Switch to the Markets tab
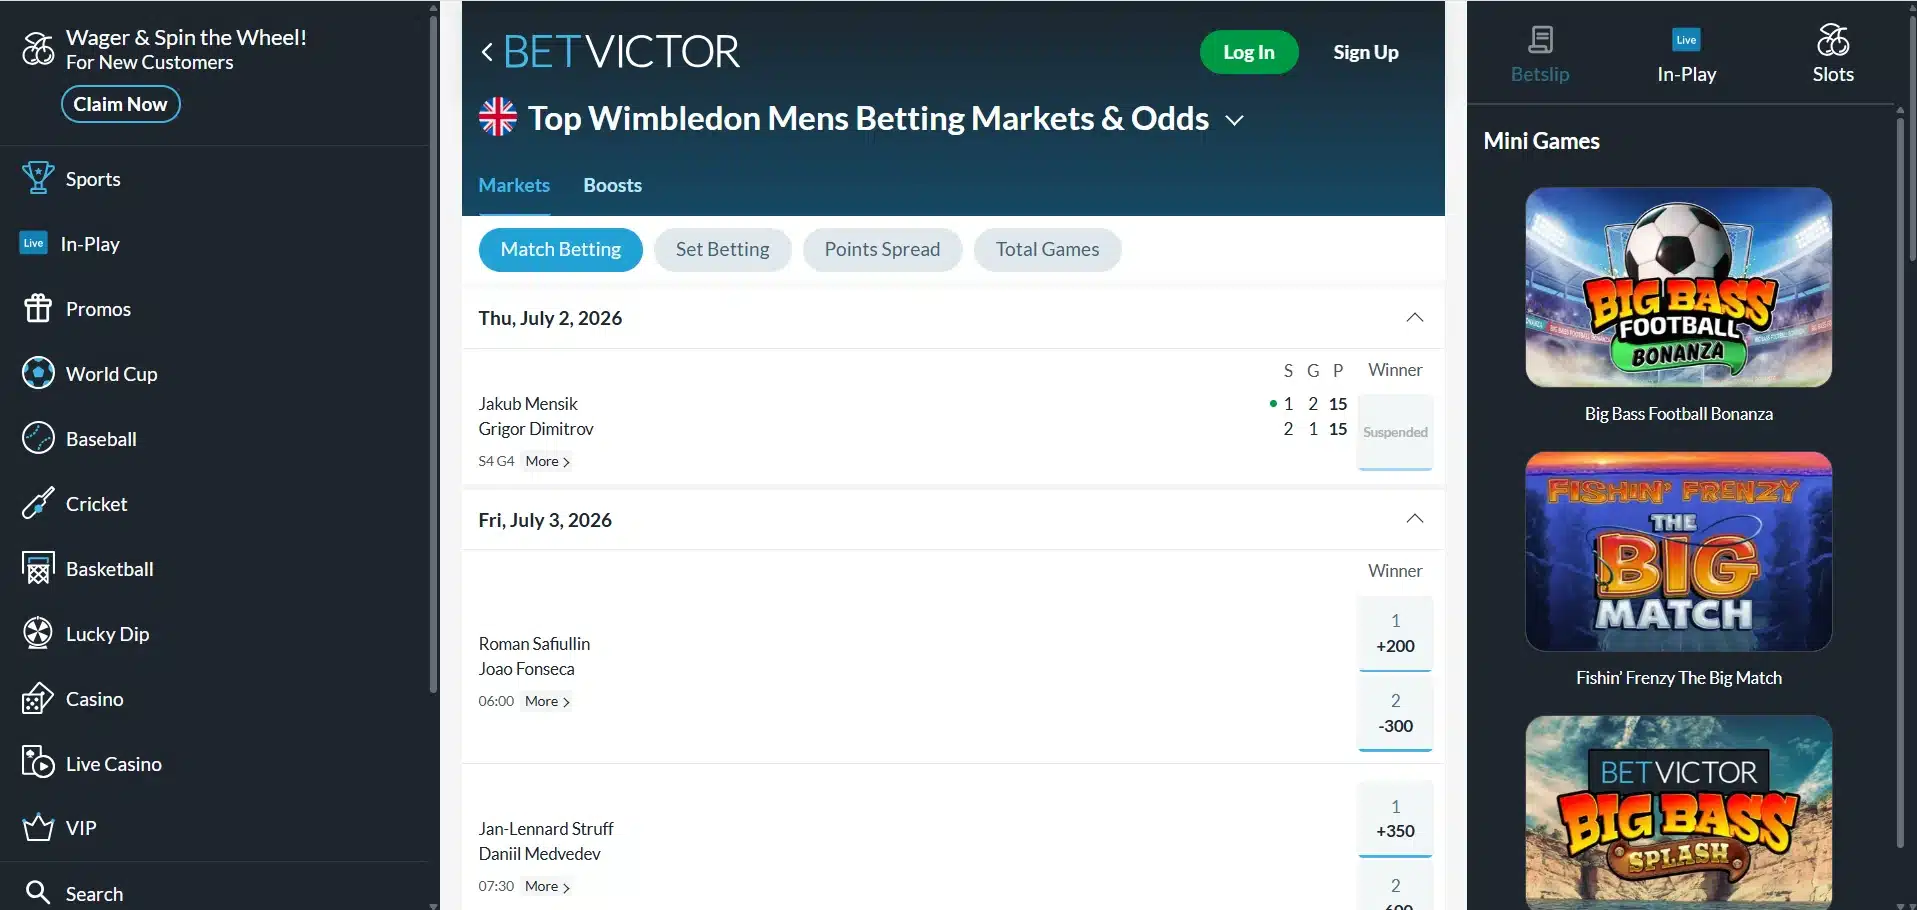The image size is (1917, 910). (514, 186)
